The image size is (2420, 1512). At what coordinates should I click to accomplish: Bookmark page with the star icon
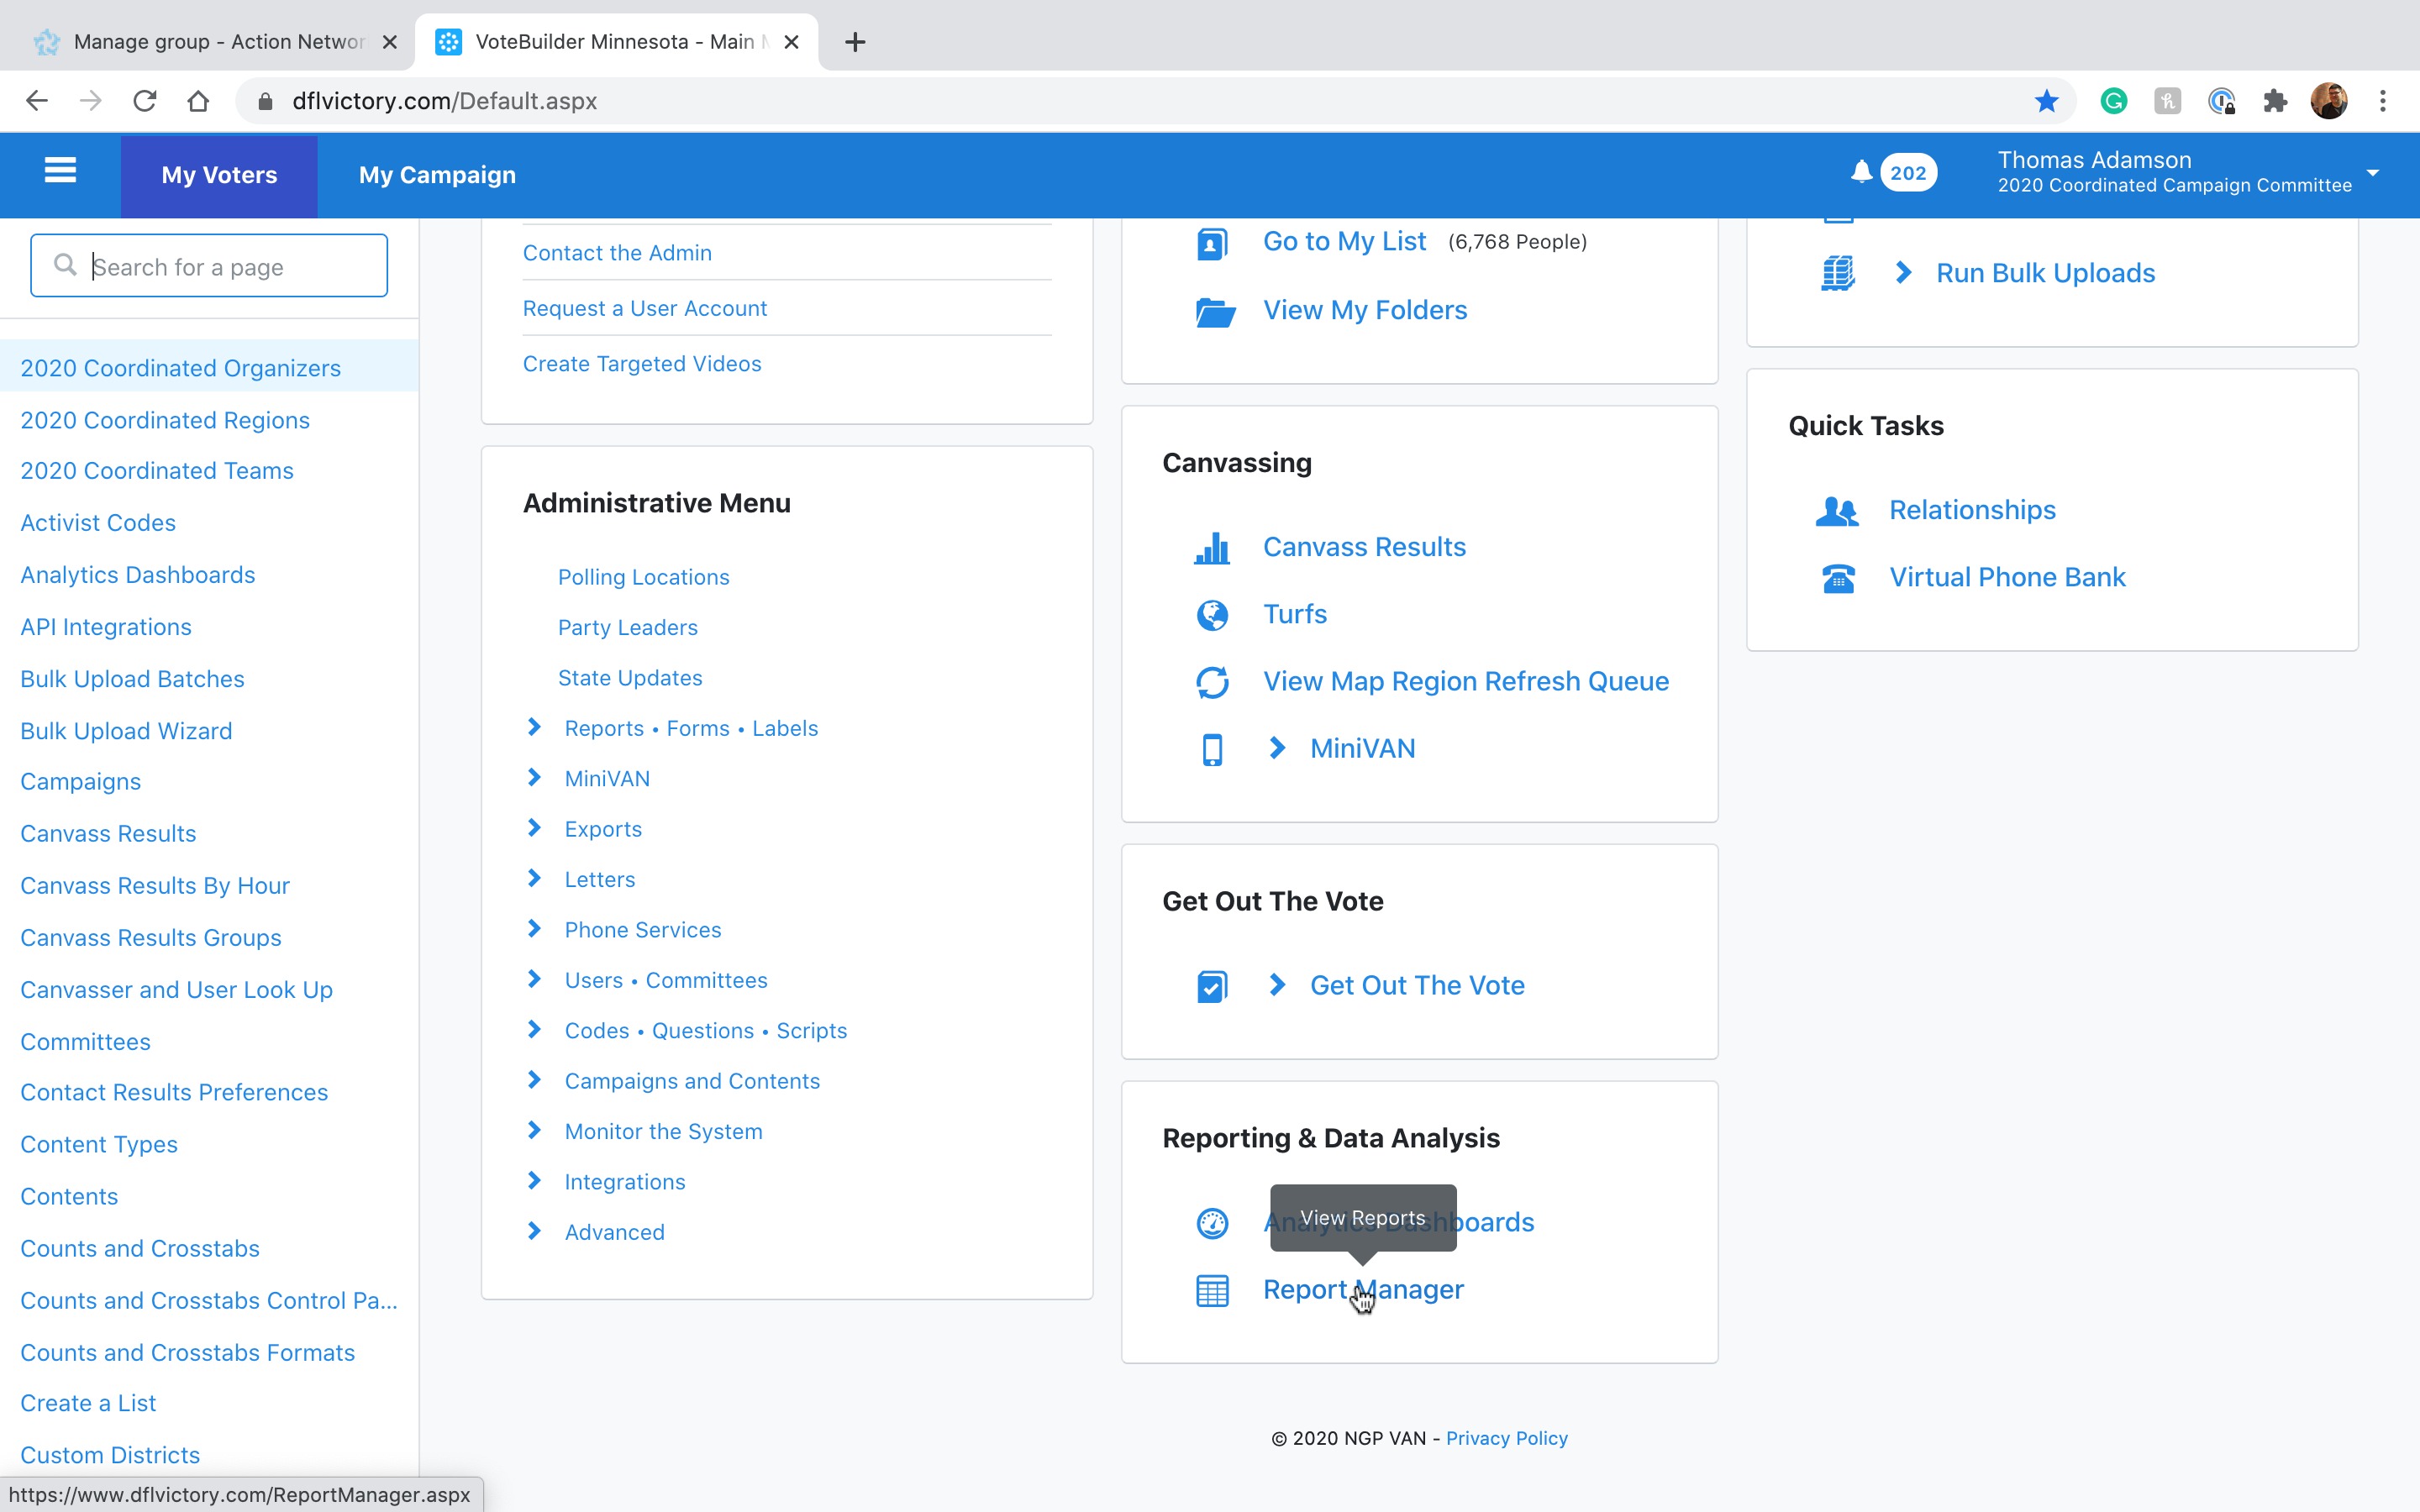pyautogui.click(x=2046, y=101)
